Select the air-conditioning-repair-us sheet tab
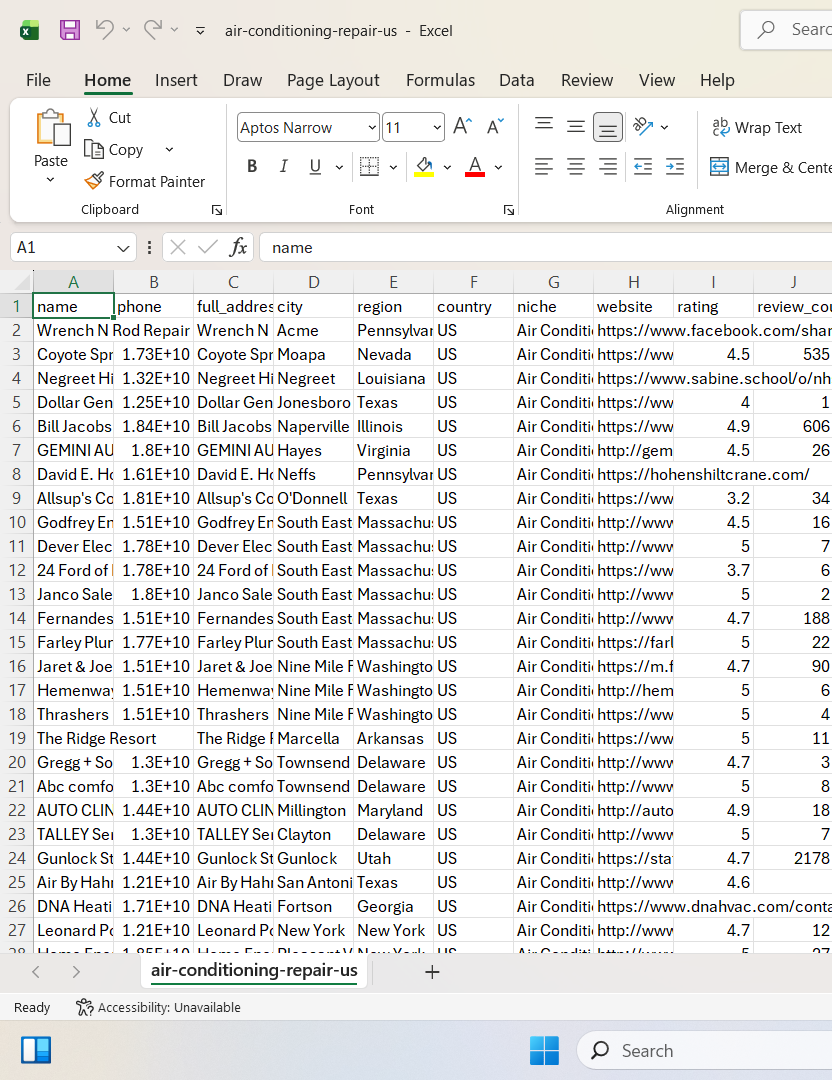832x1080 pixels. (254, 970)
